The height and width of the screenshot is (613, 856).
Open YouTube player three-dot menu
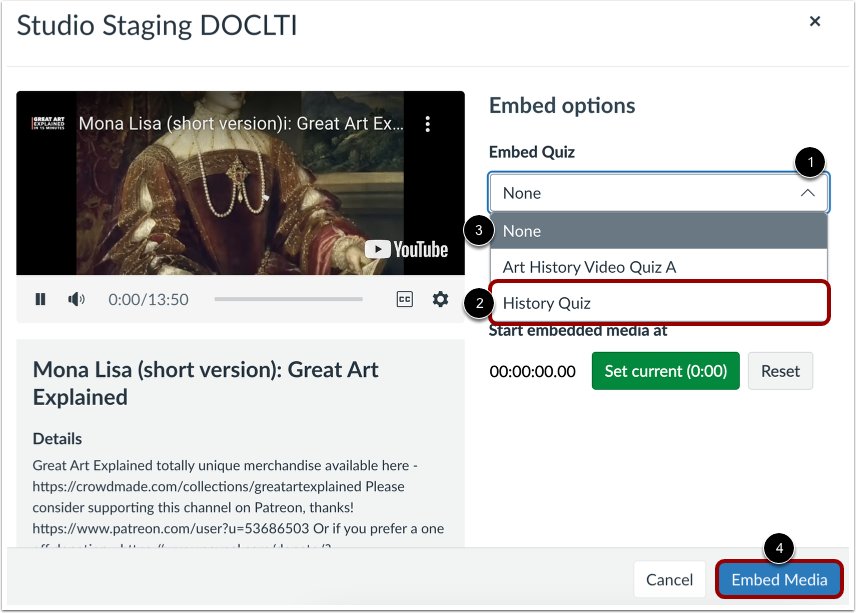(x=427, y=124)
